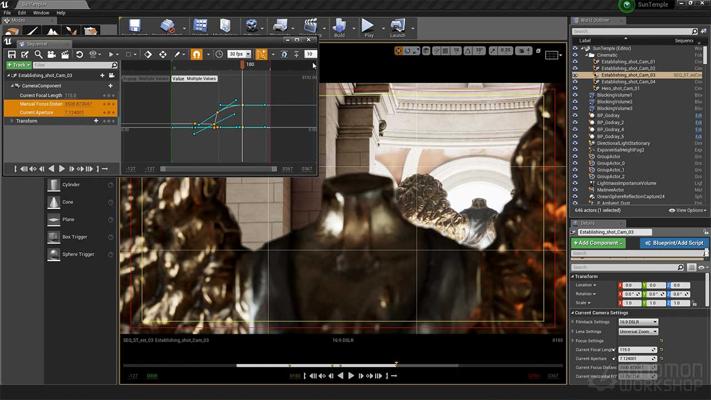Open the Window menu

41,13
